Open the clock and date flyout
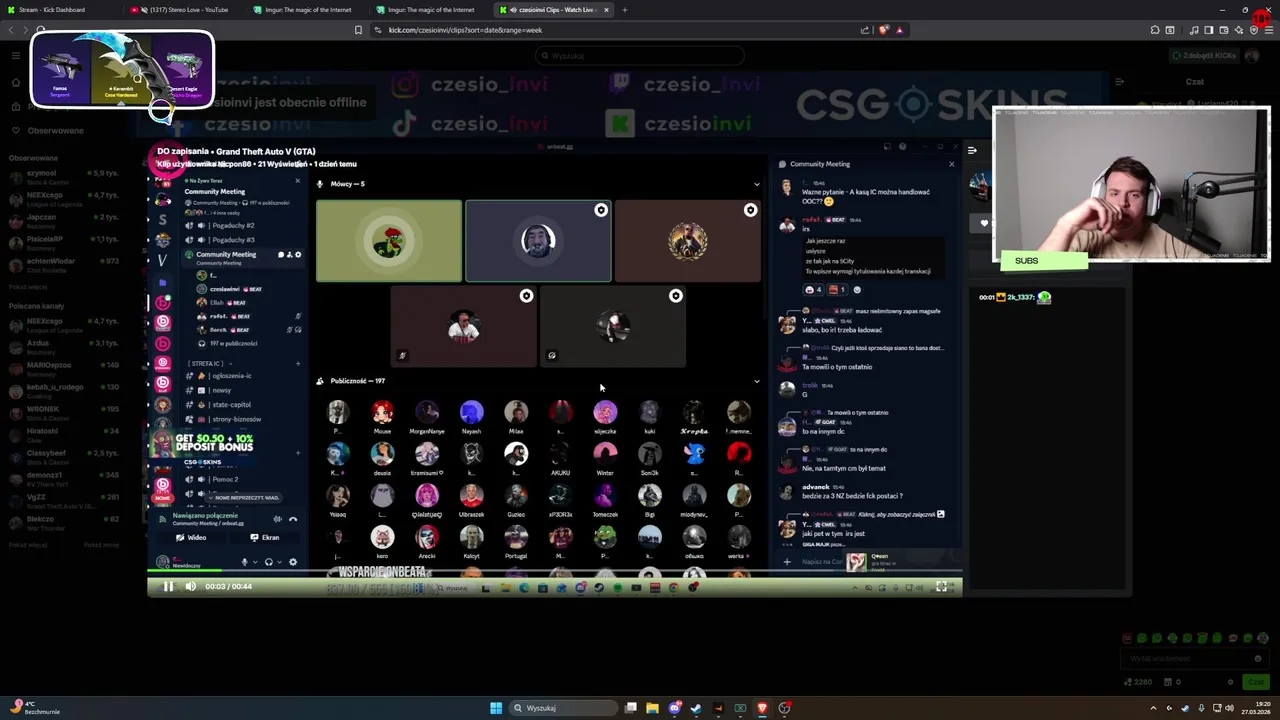 [x=1256, y=708]
